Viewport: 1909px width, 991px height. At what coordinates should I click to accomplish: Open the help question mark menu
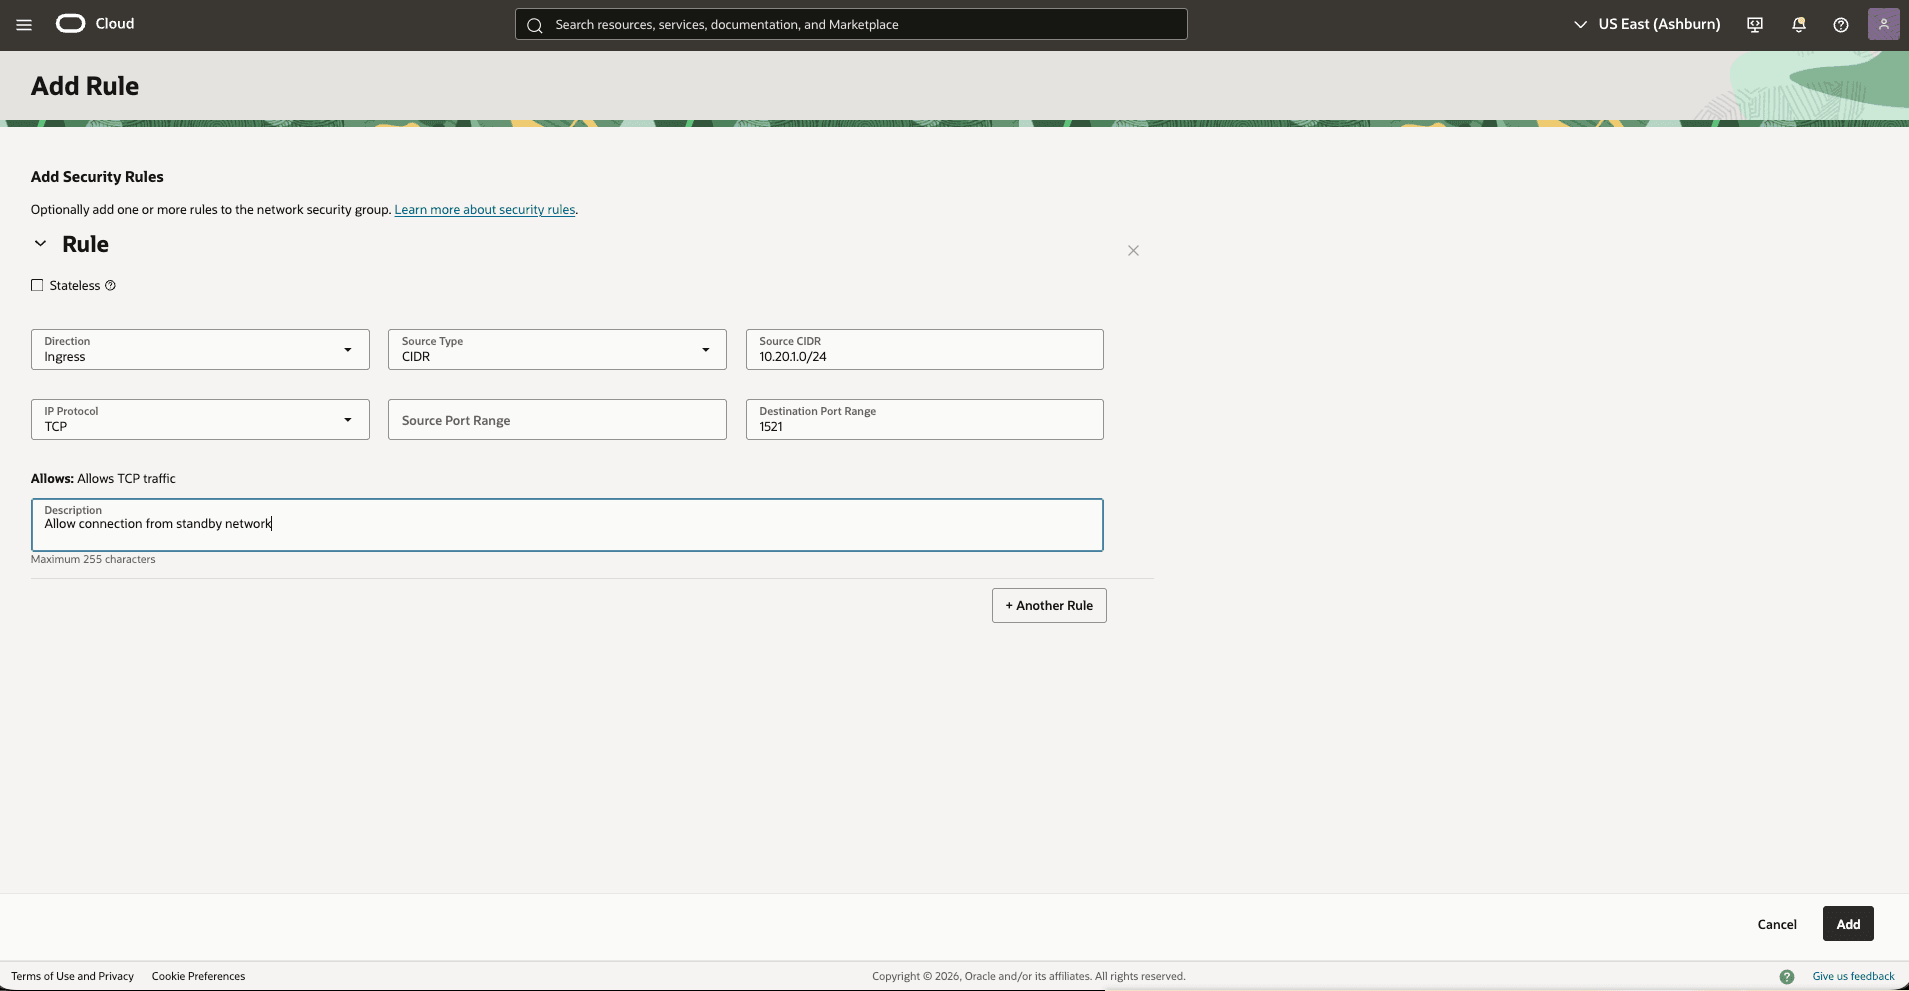(1840, 24)
